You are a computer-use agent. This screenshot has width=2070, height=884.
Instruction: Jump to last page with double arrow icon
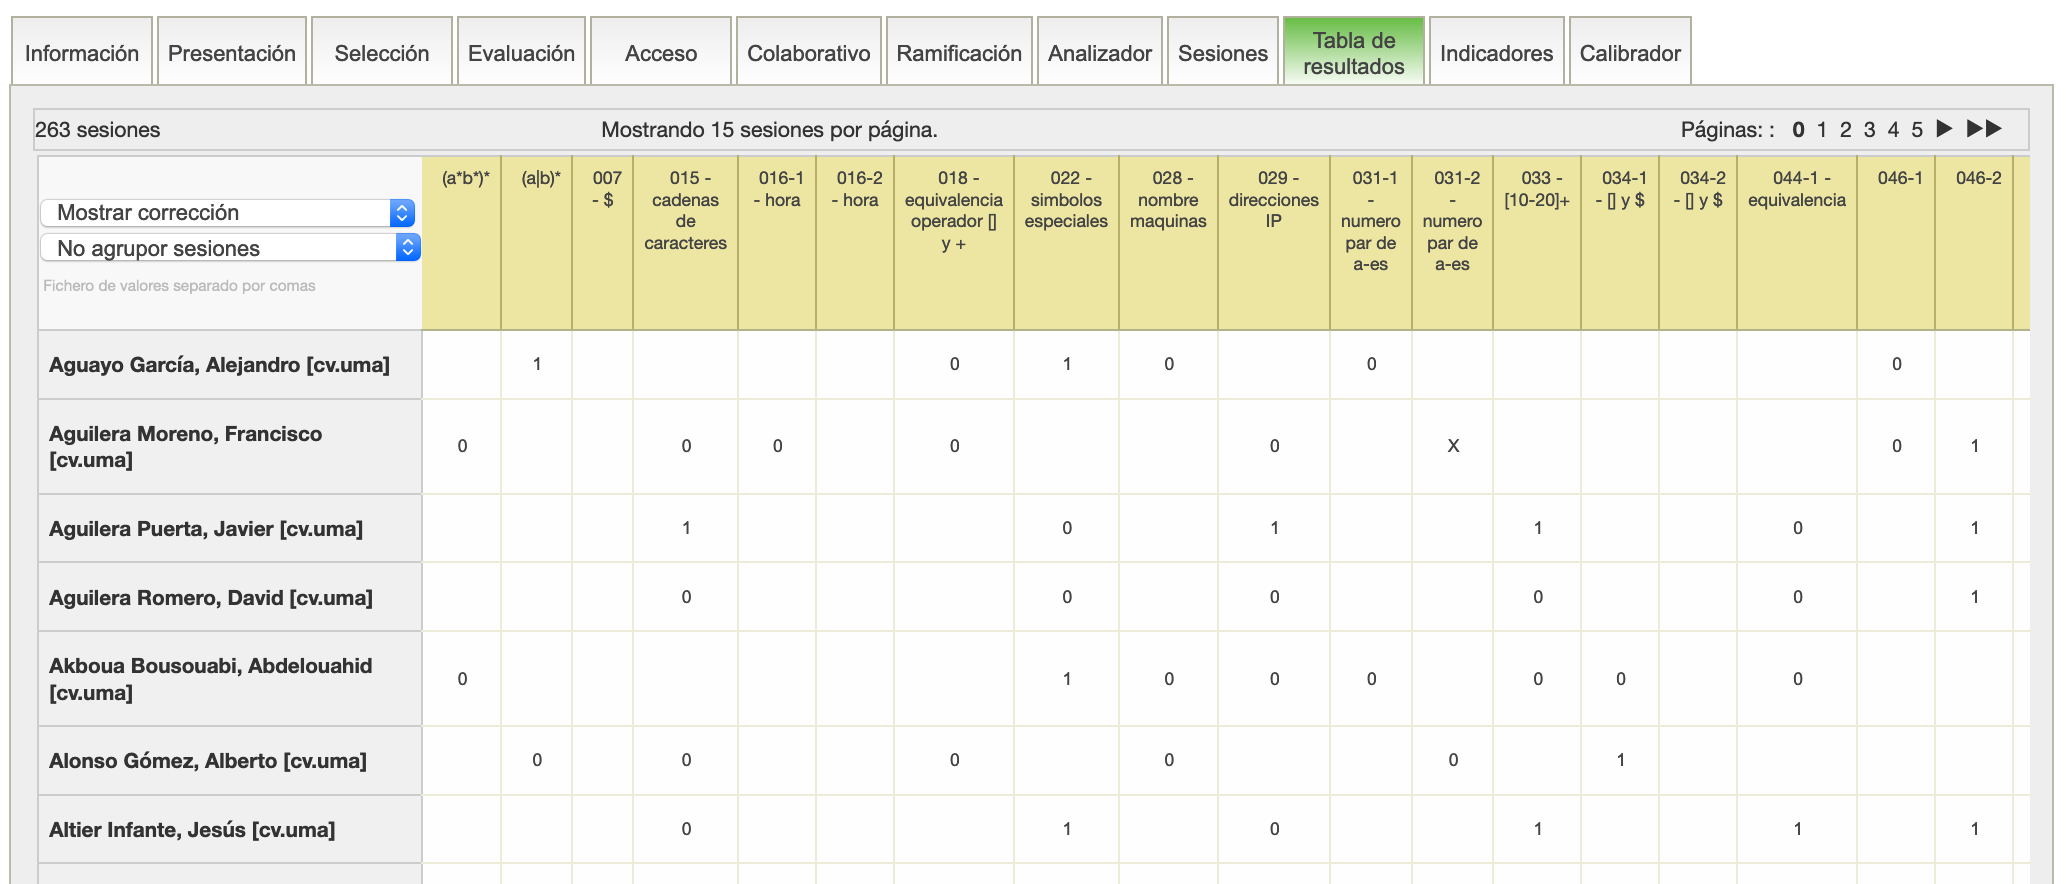coord(1984,129)
